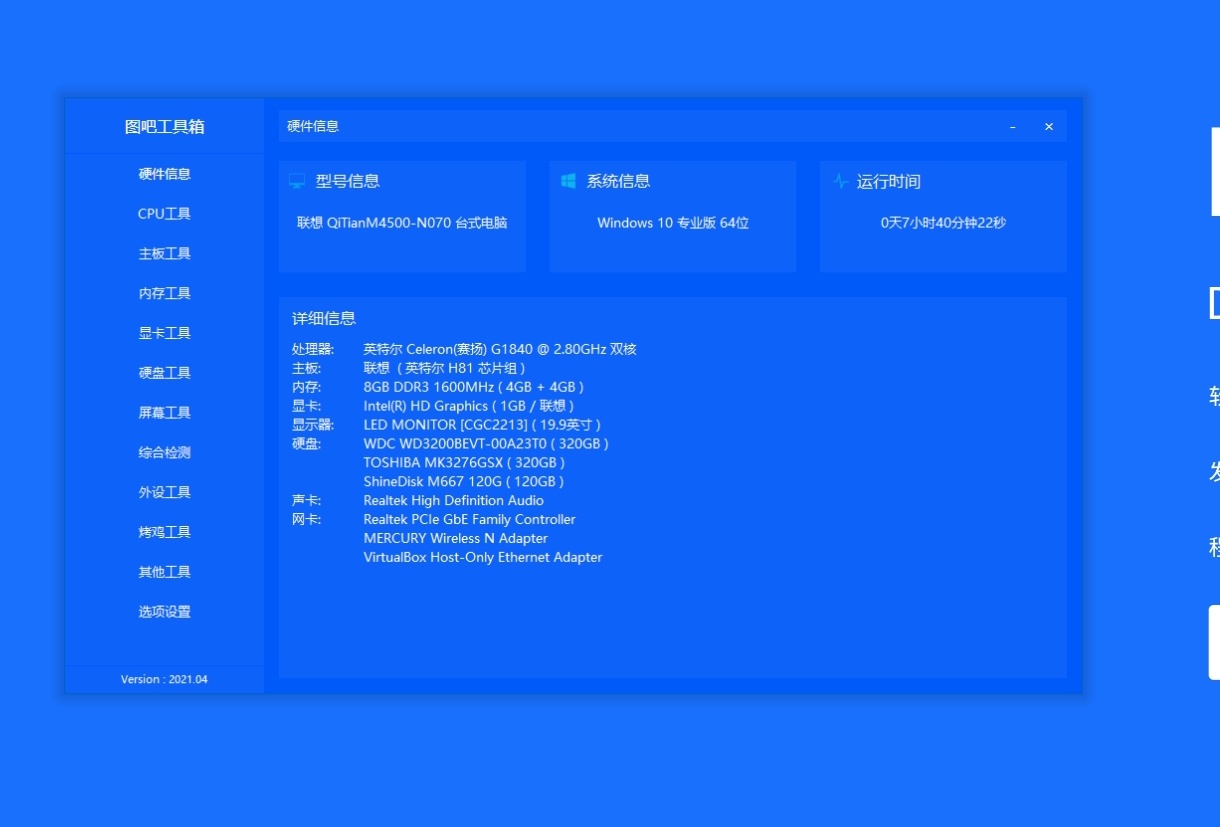Minimize the 硬件信息 window
The width and height of the screenshot is (1220, 827).
tap(1013, 127)
